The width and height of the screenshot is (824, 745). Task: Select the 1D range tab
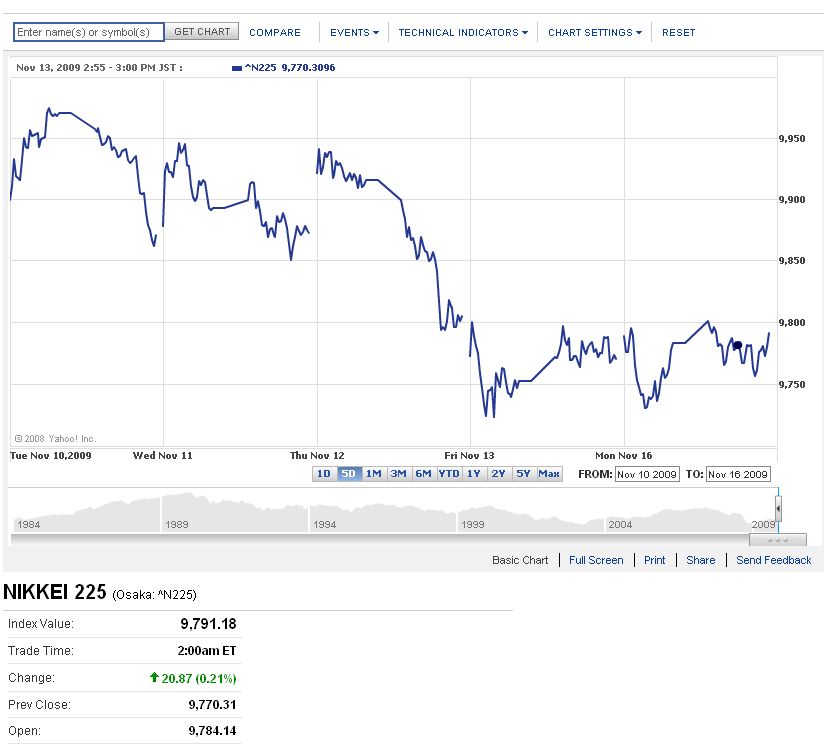click(x=324, y=474)
